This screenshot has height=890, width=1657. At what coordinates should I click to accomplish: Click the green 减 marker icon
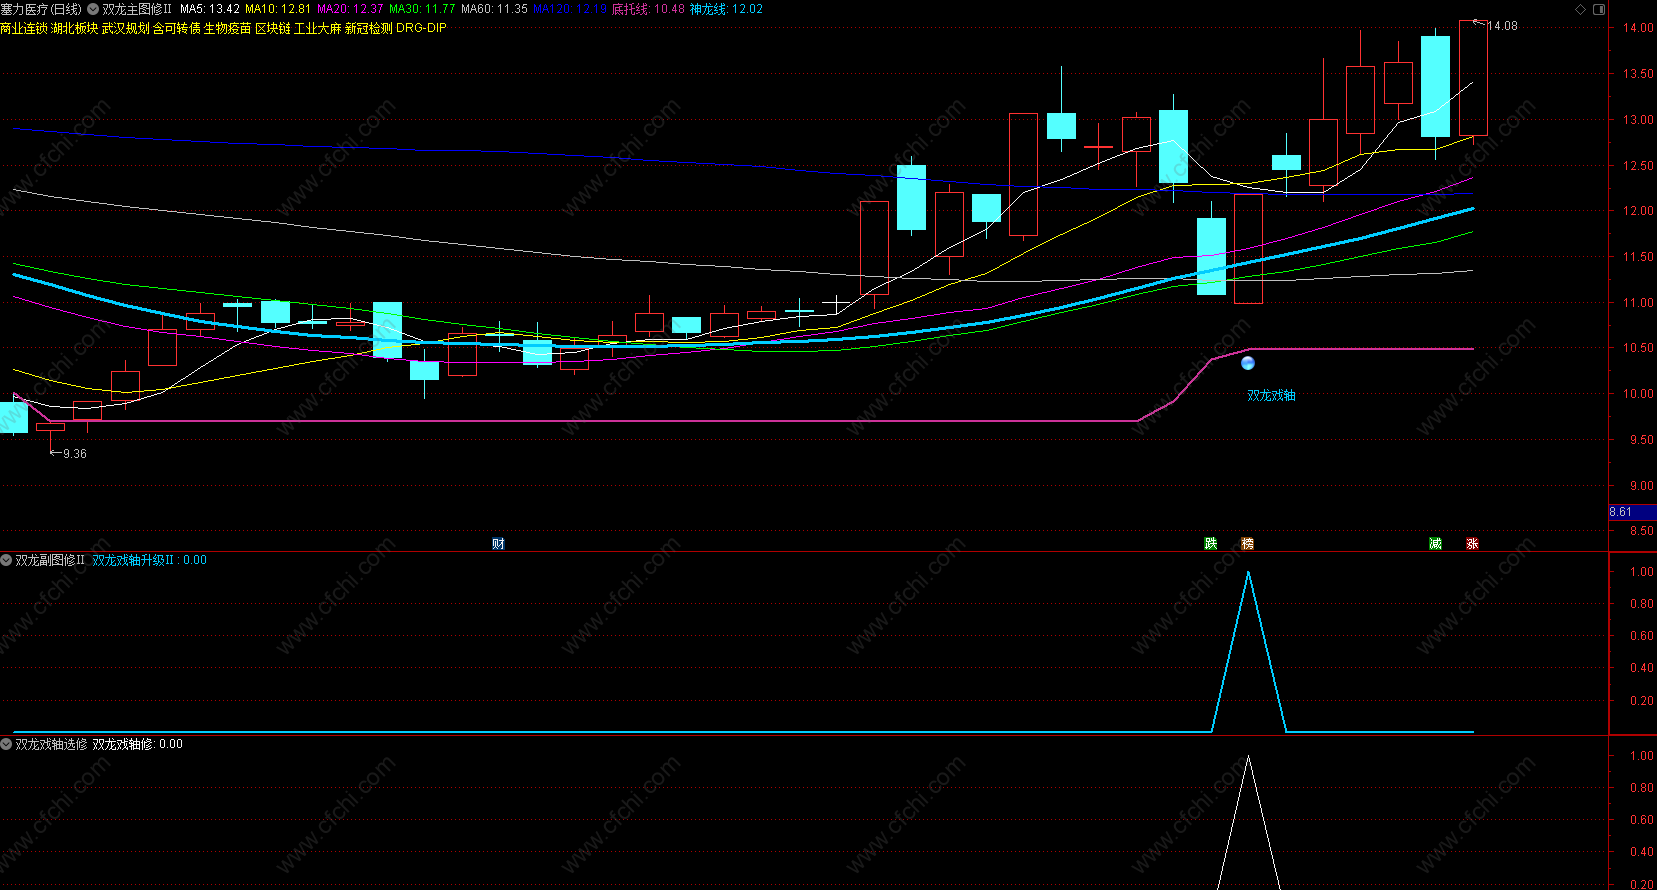[x=1435, y=543]
